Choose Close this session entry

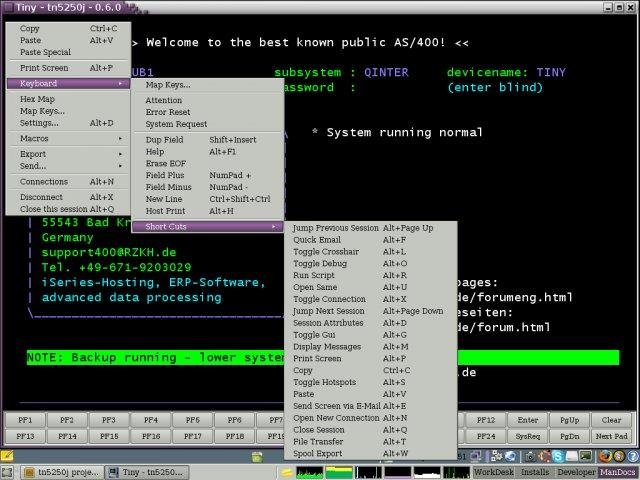[68, 209]
